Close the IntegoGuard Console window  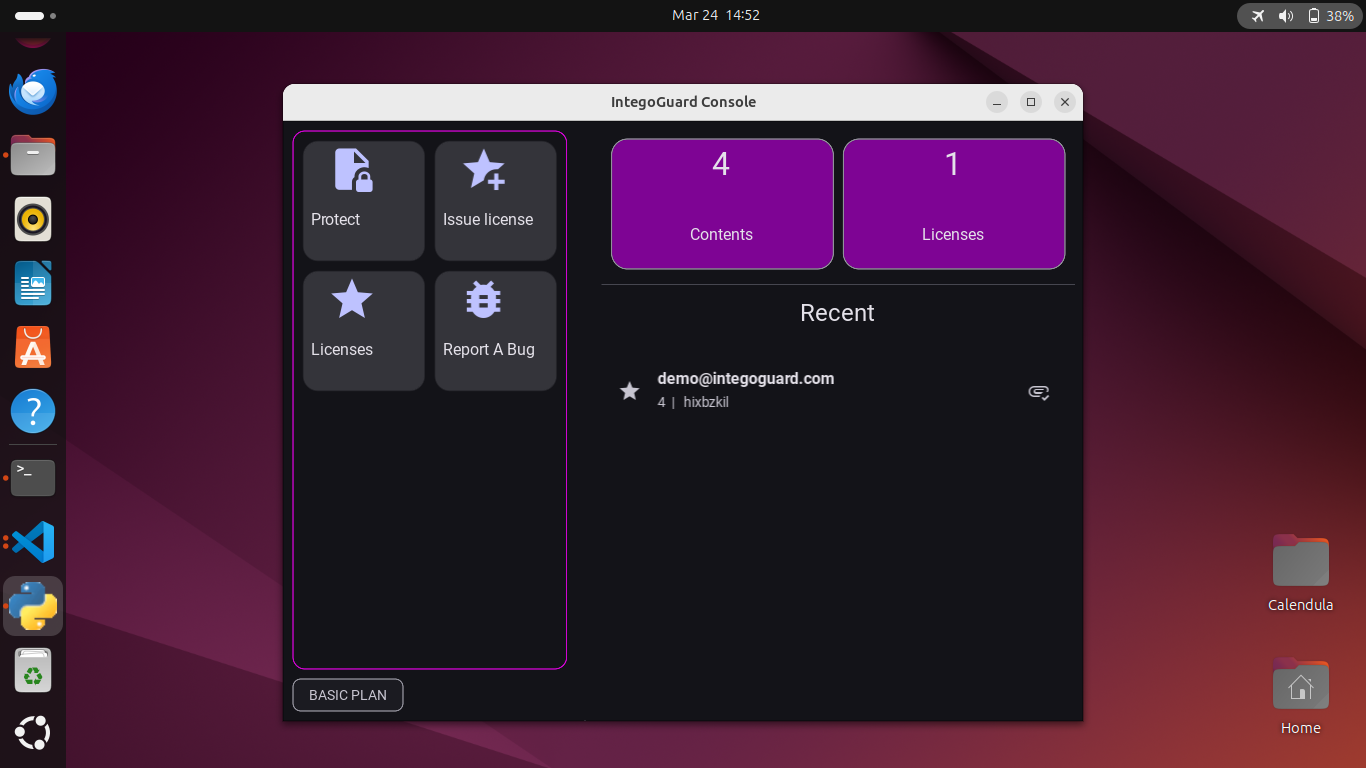pos(1065,102)
